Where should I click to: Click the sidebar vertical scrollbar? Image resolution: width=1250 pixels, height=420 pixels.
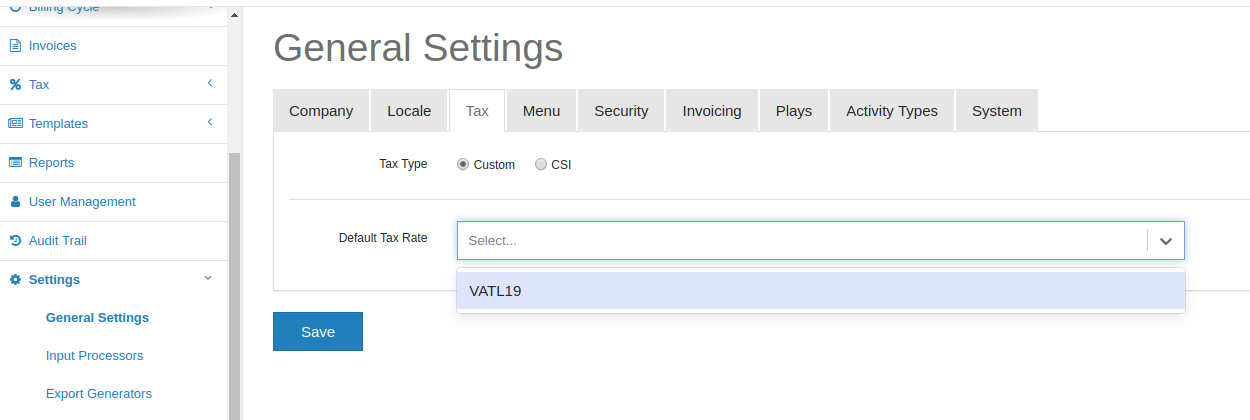coord(234,285)
